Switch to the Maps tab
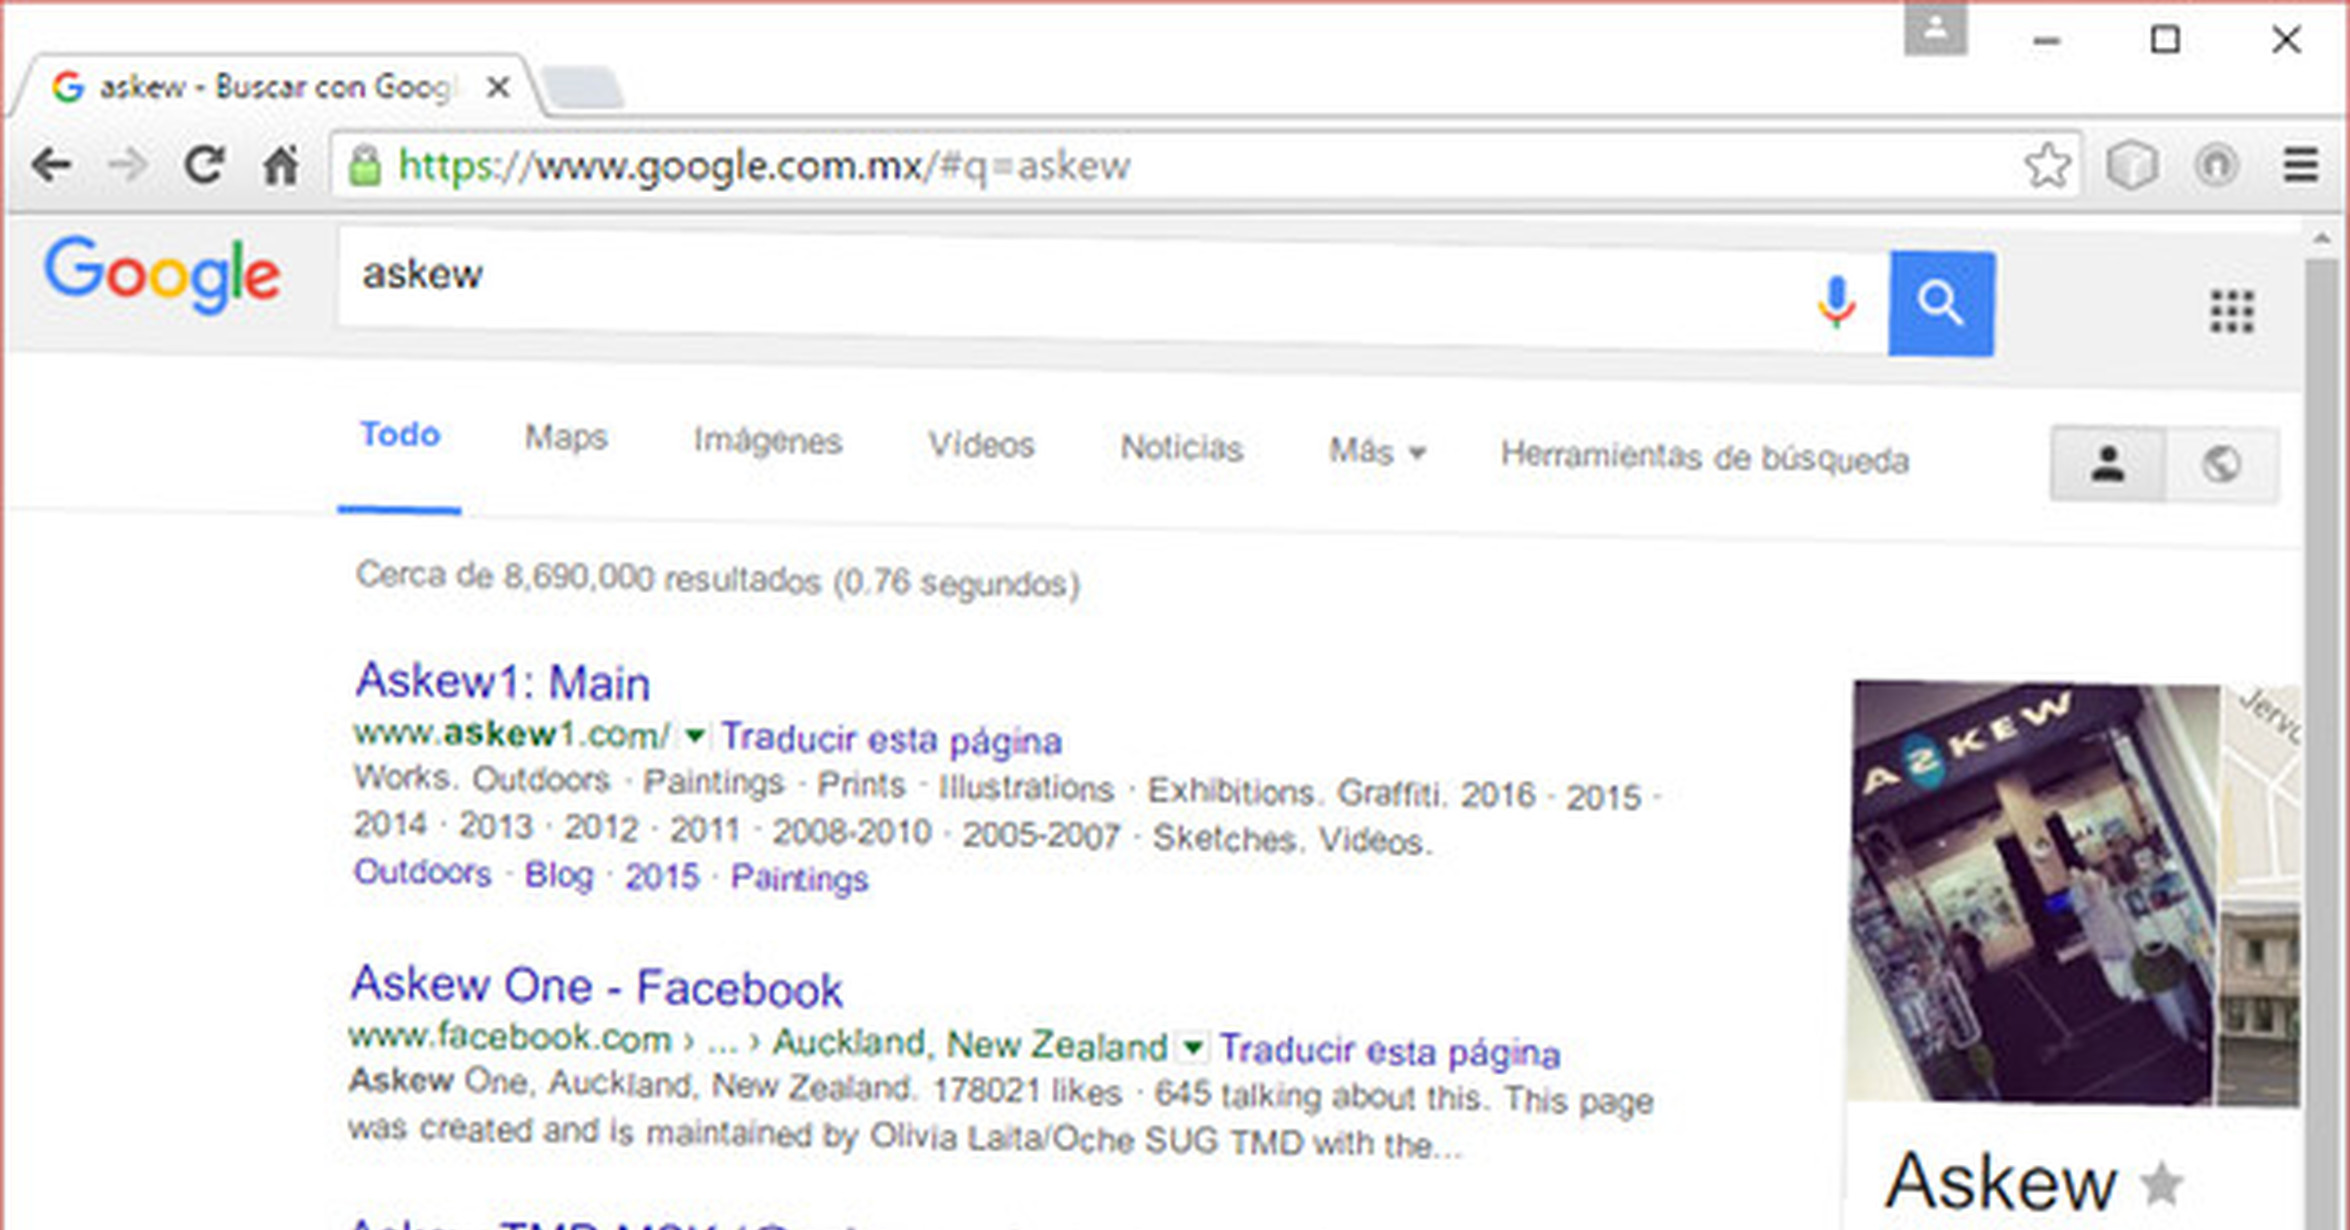Screen dimensions: 2350x1230 click(566, 438)
